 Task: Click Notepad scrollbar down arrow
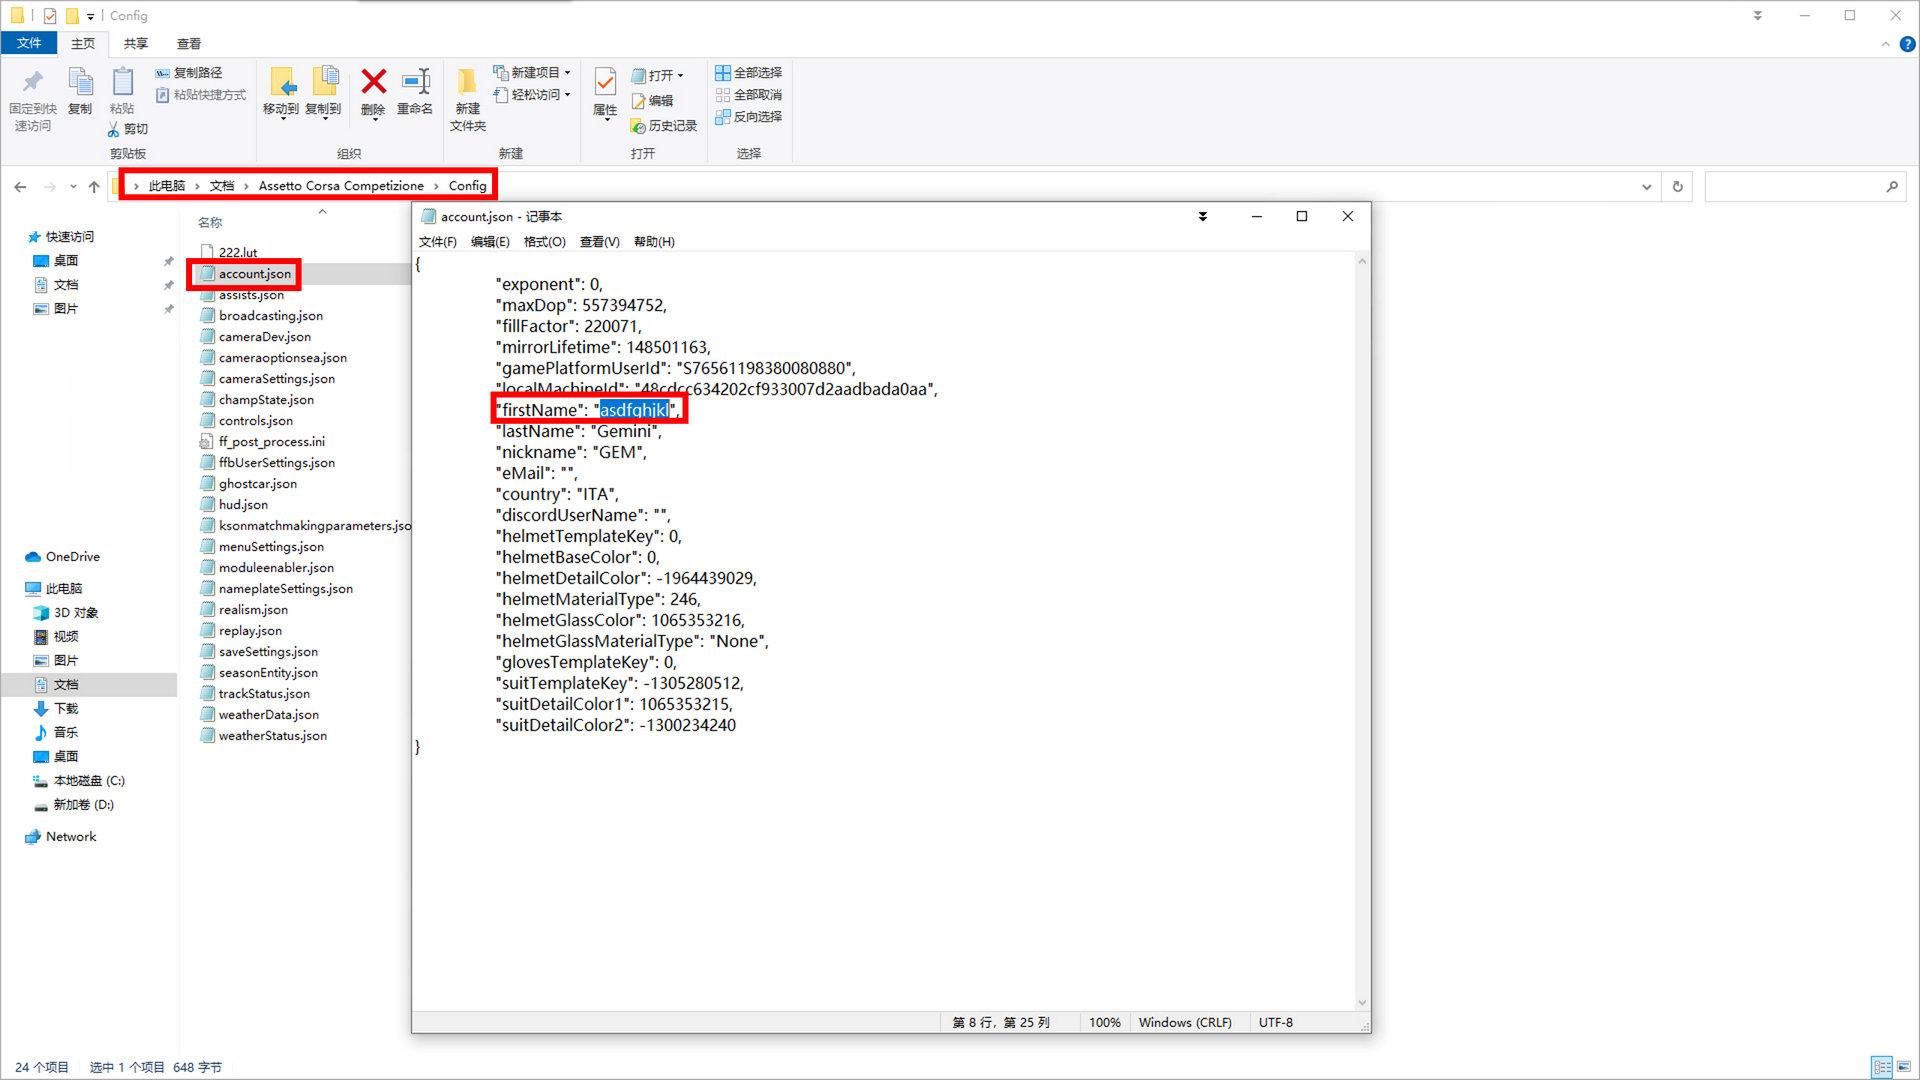point(1362,1003)
